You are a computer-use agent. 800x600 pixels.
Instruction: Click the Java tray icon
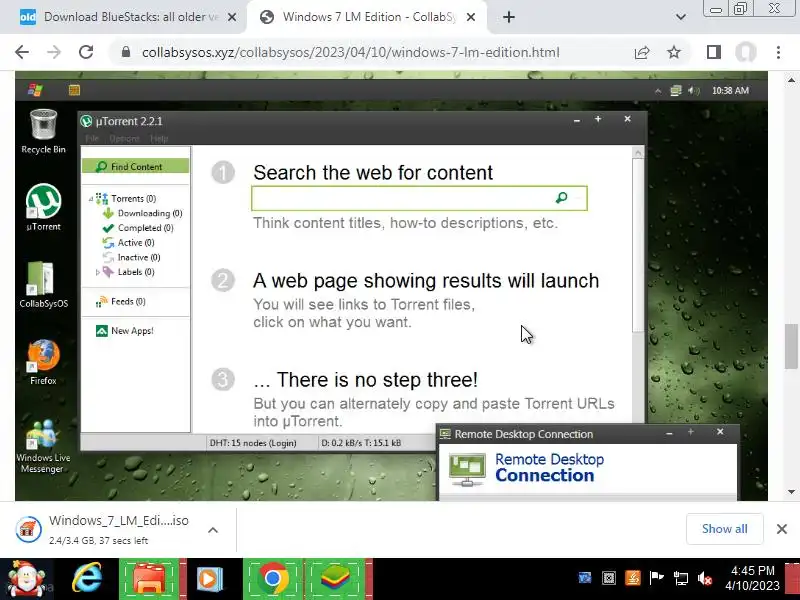[633, 578]
